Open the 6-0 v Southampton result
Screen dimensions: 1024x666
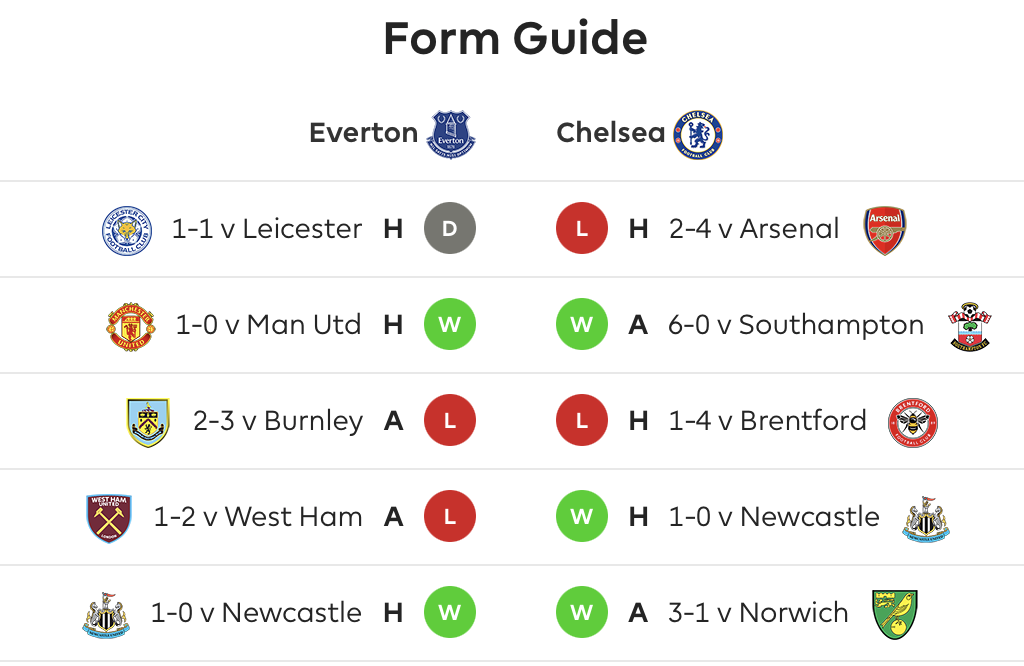795,325
